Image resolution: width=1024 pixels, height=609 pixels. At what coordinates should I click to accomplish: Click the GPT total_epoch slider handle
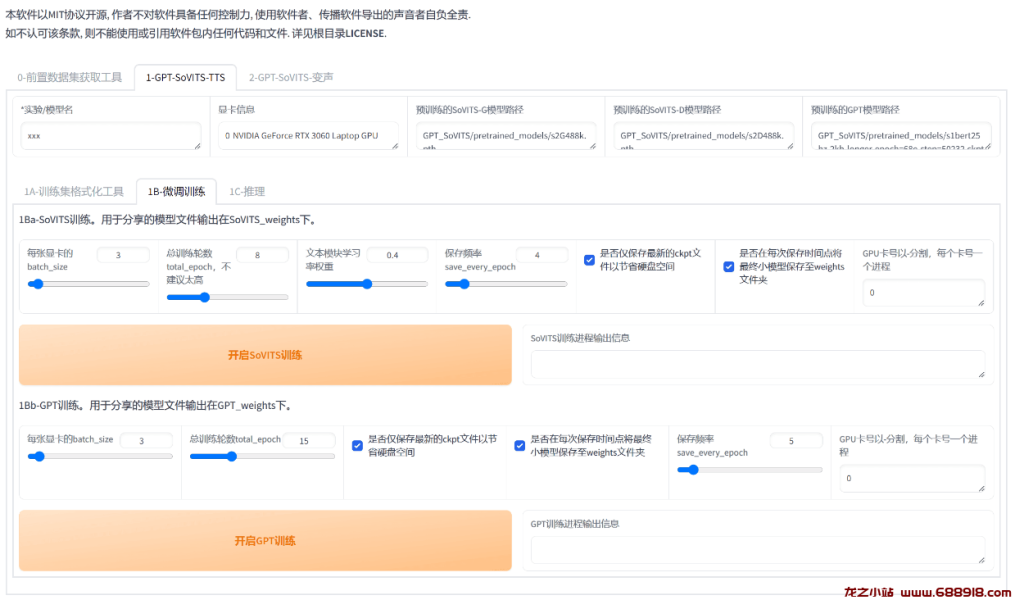tap(232, 456)
